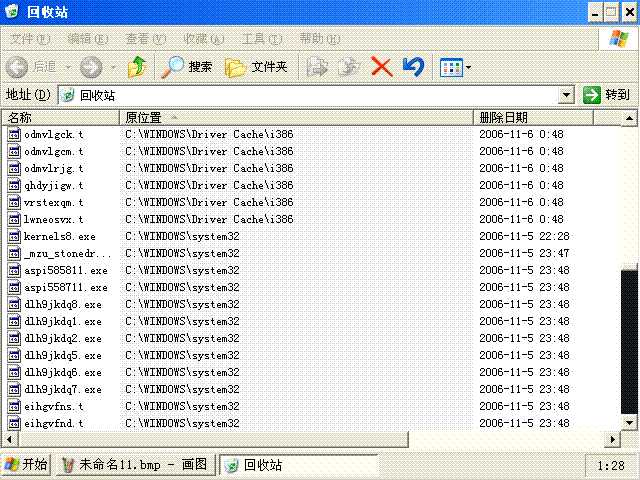Open the Back history dropdown arrow

[68, 67]
